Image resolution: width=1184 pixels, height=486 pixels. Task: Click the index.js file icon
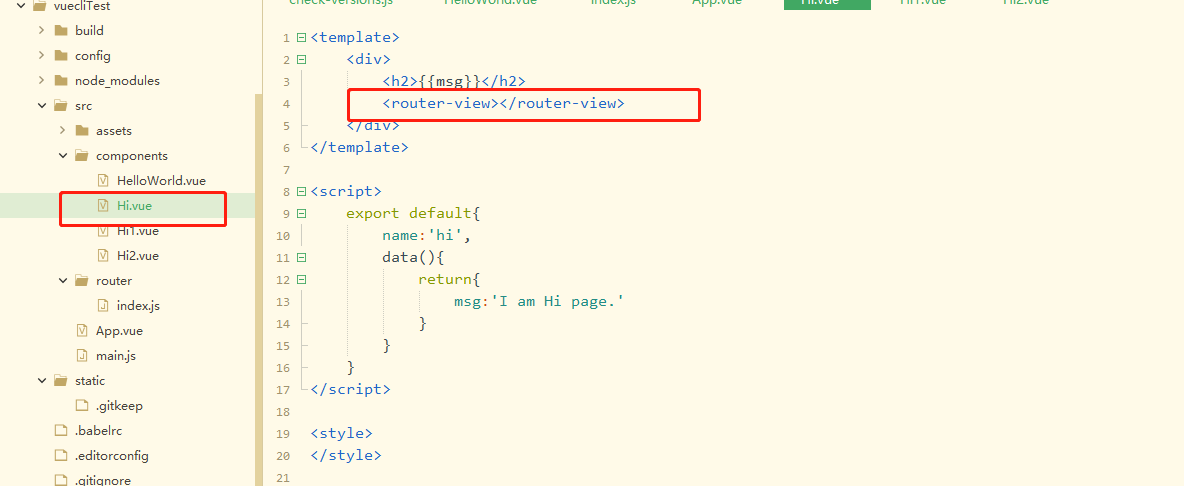point(103,306)
